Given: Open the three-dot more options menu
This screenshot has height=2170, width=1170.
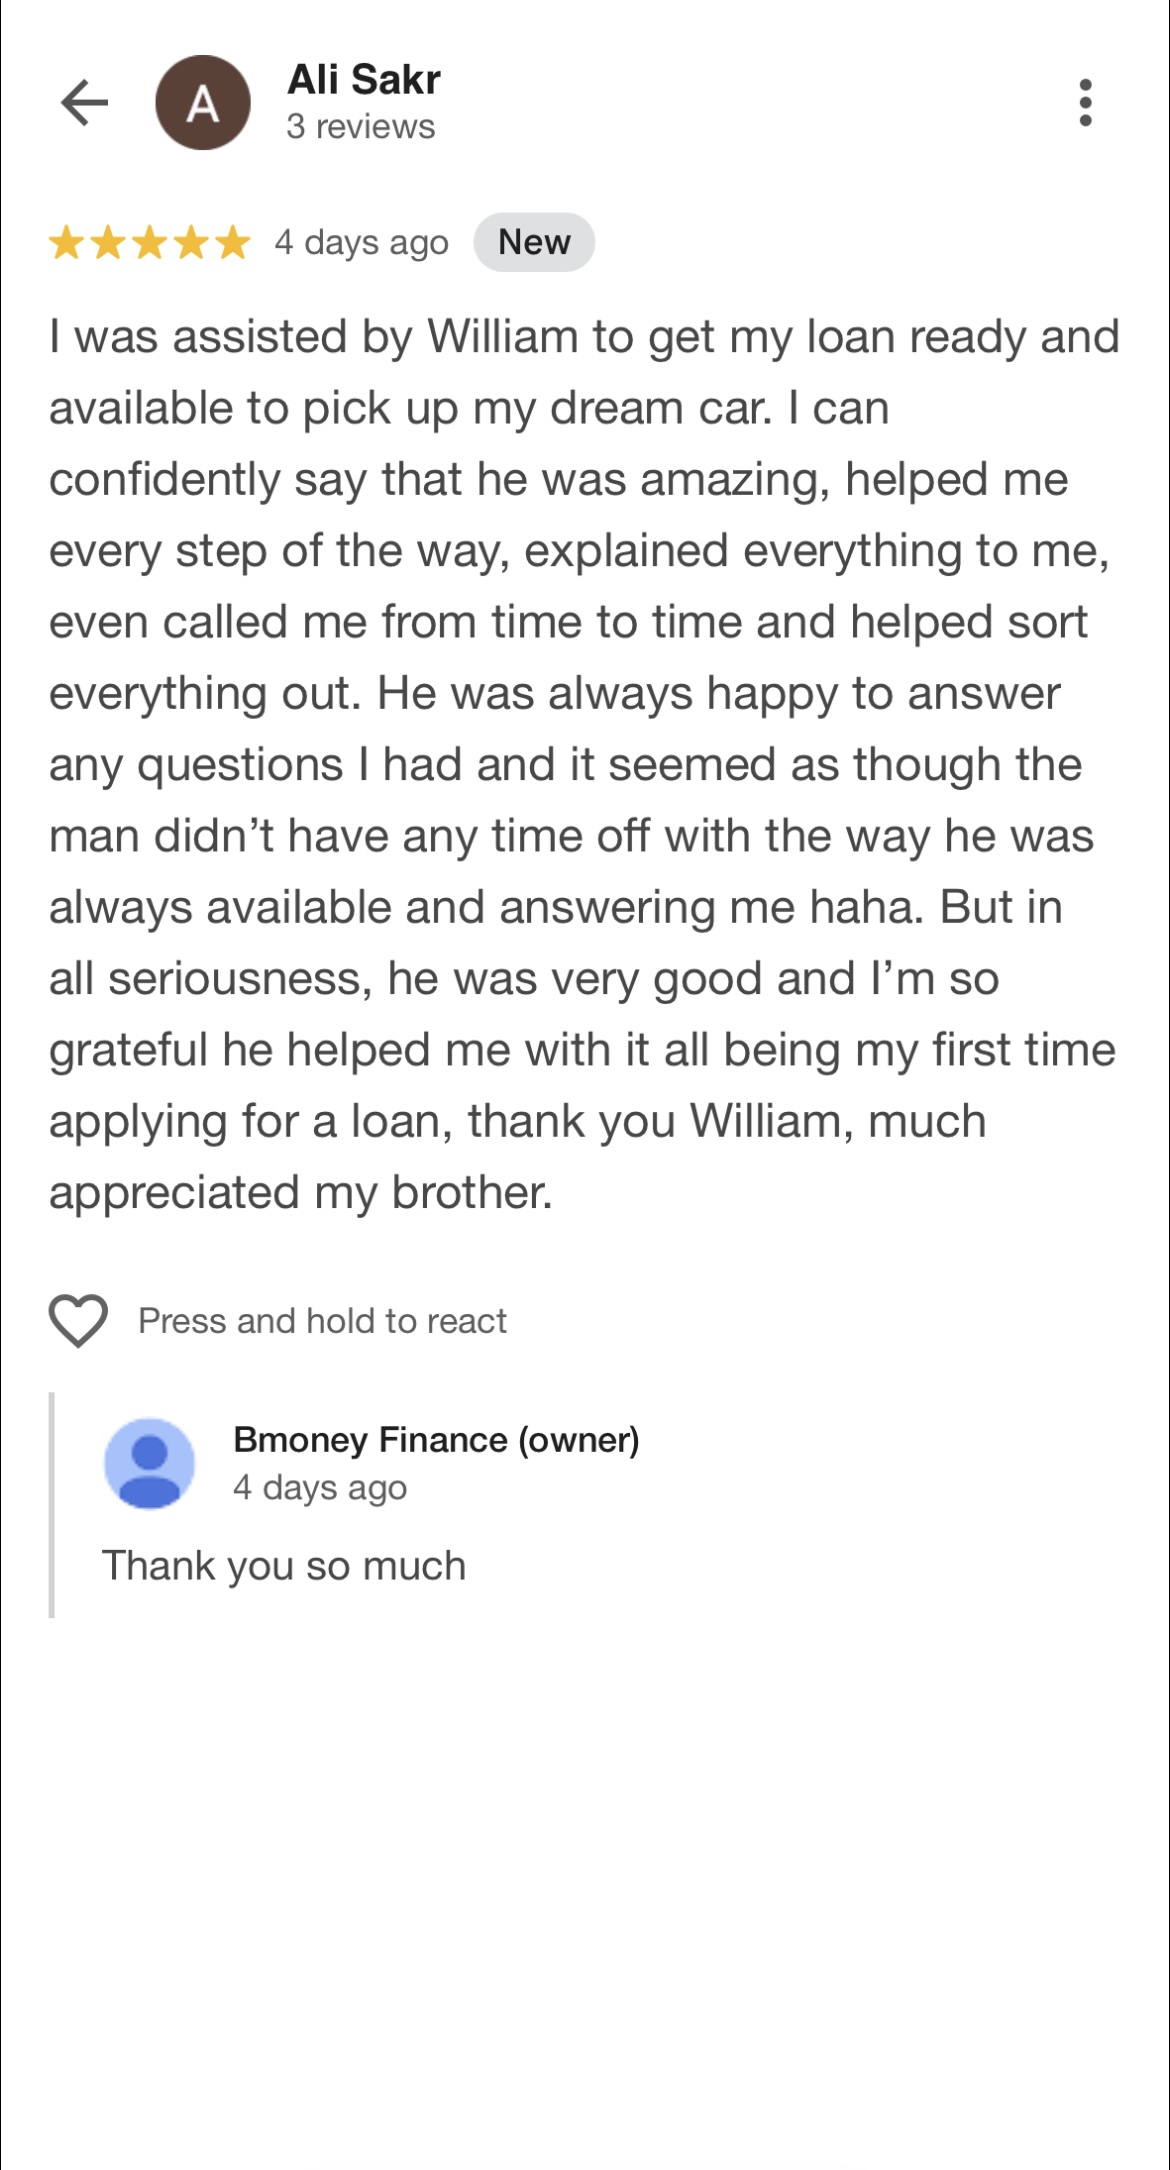Looking at the screenshot, I should [x=1085, y=103].
